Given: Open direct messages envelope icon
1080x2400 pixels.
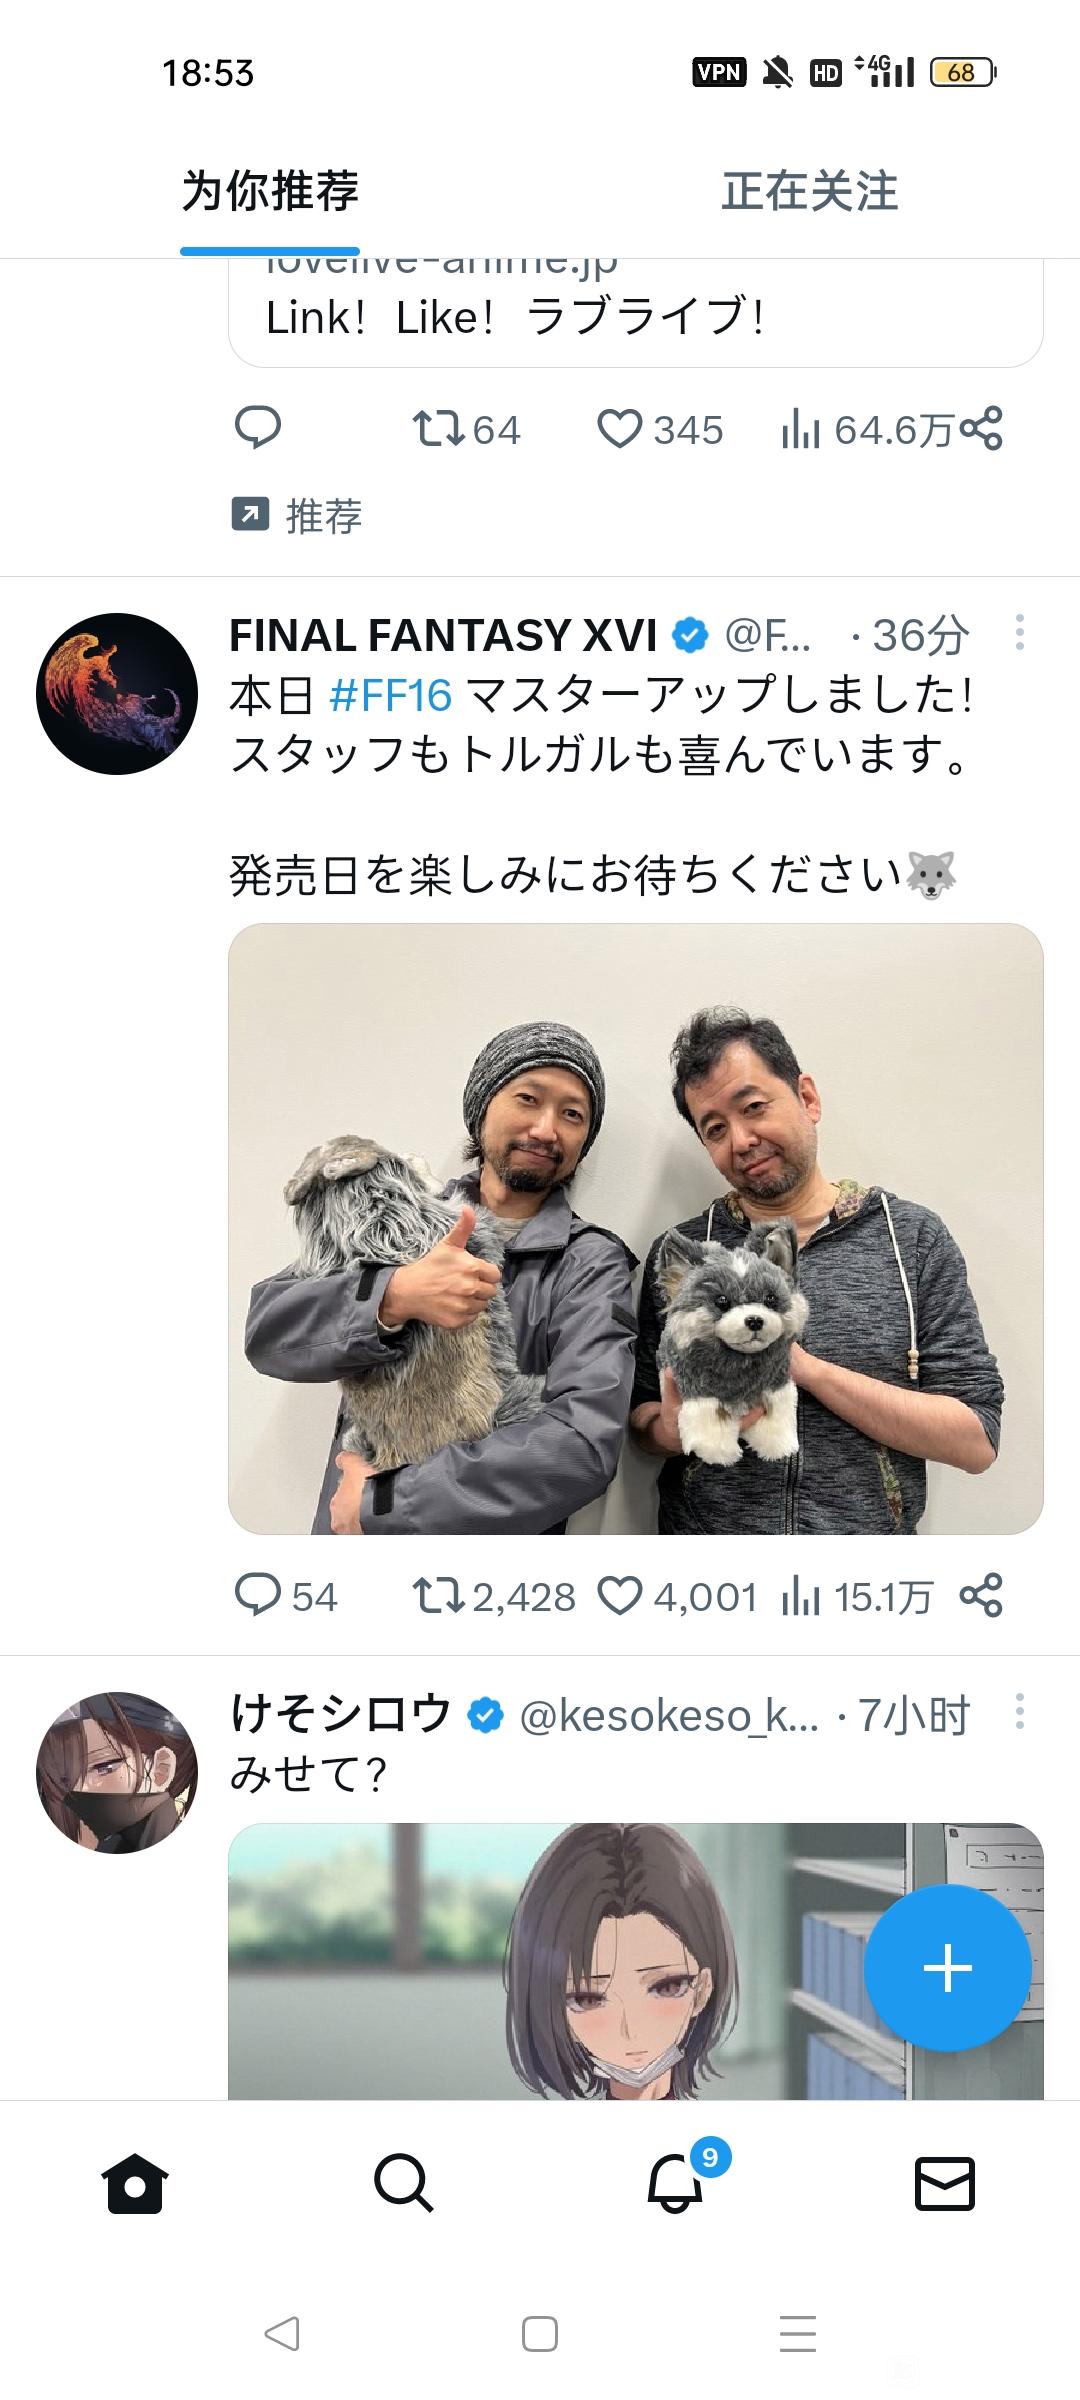Looking at the screenshot, I should (945, 2183).
